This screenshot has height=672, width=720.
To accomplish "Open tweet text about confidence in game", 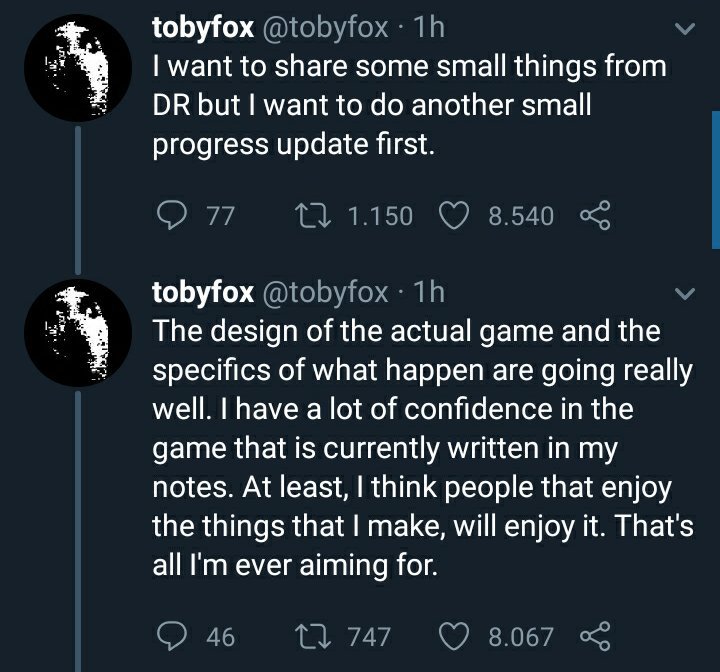I will (x=423, y=448).
